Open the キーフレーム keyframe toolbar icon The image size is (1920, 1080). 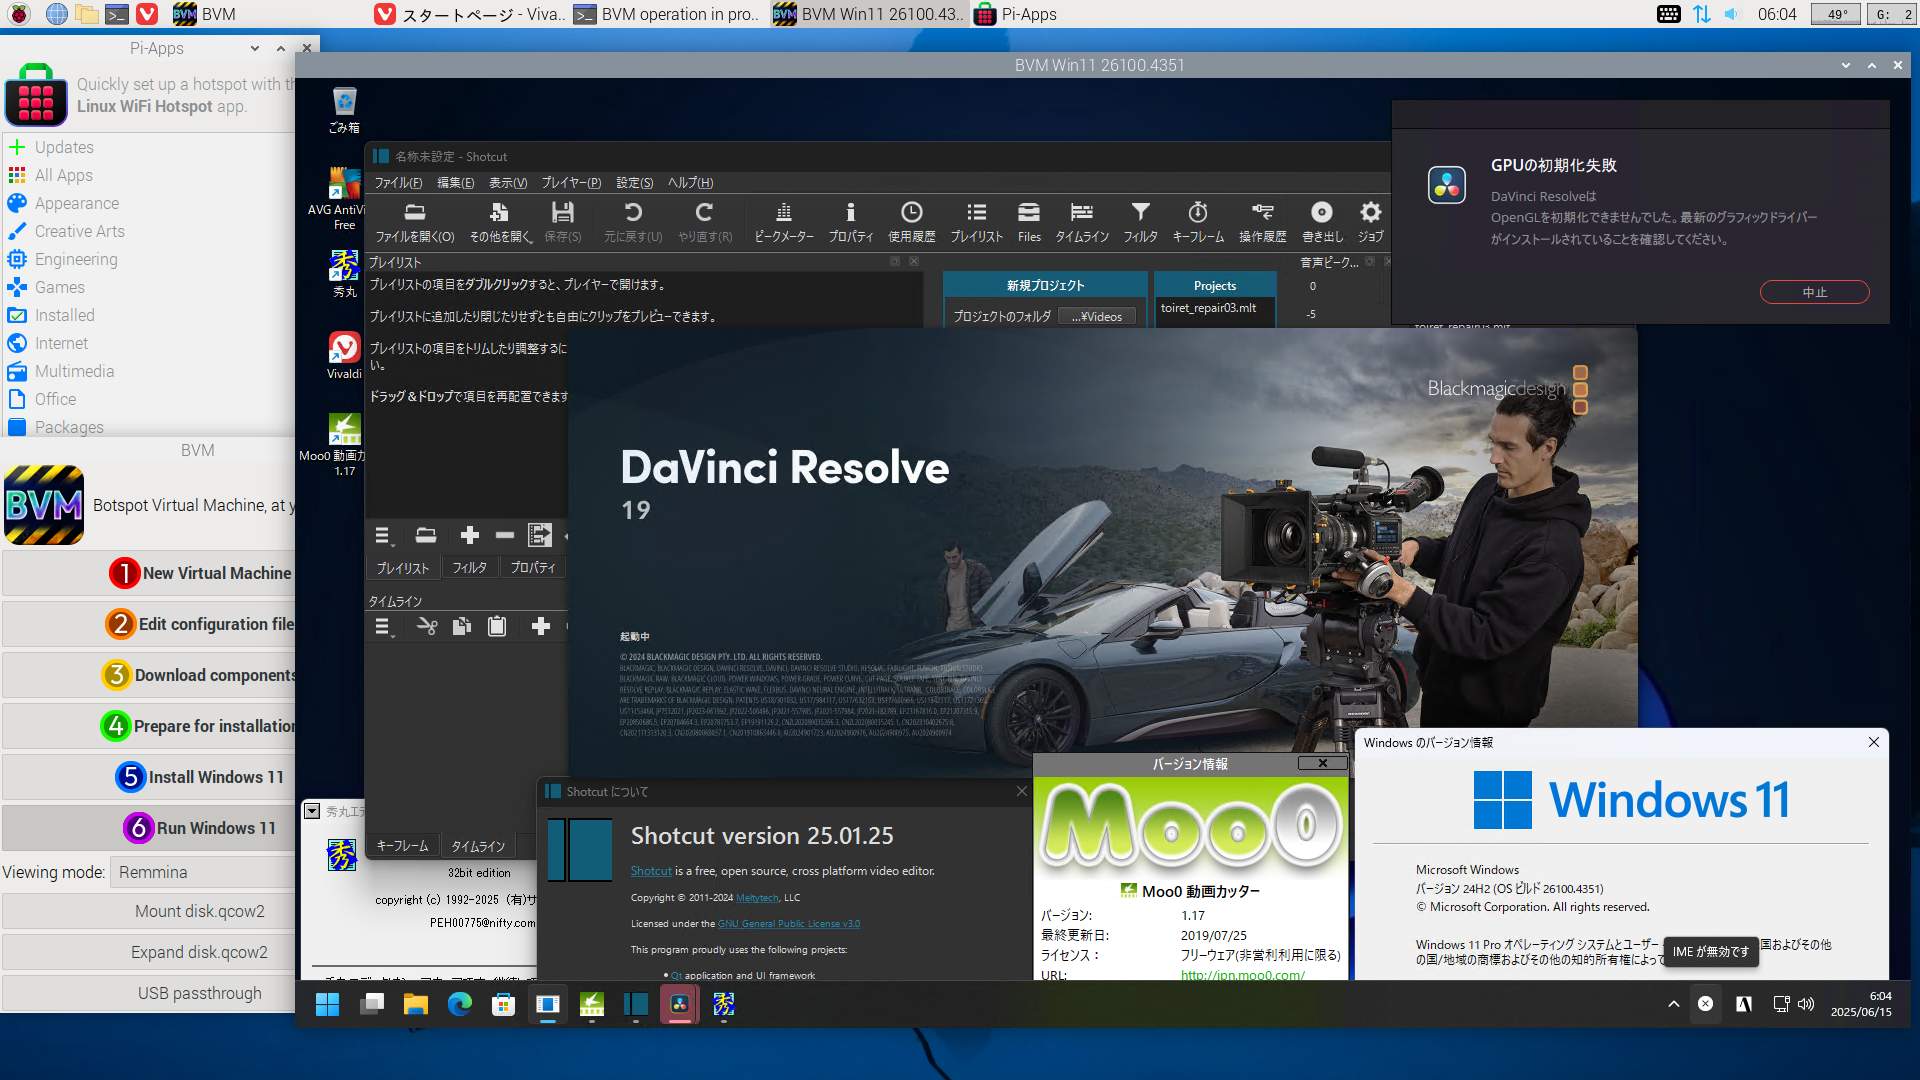point(1198,222)
